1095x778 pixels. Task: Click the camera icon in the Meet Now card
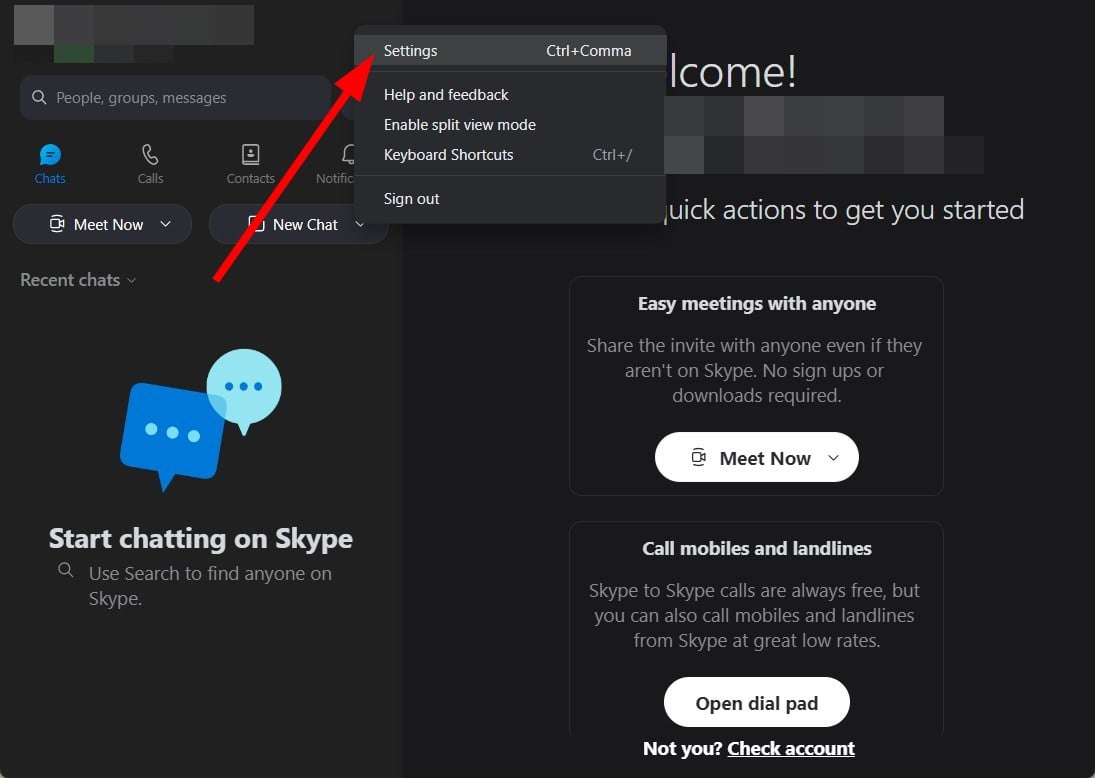(x=698, y=457)
